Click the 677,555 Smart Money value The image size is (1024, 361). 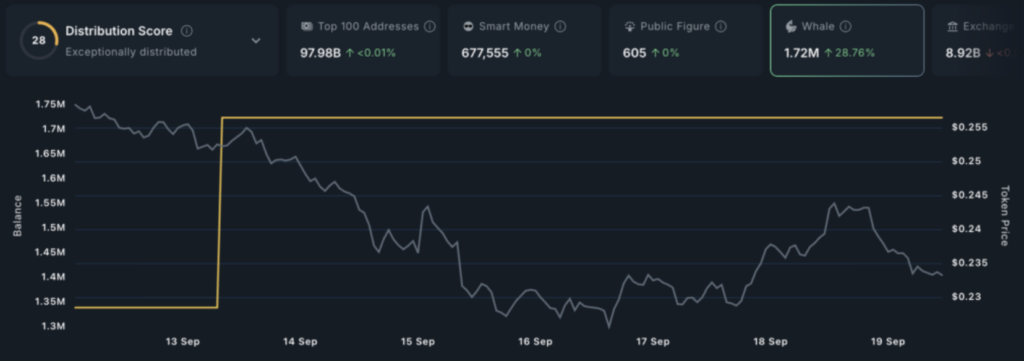[x=485, y=53]
